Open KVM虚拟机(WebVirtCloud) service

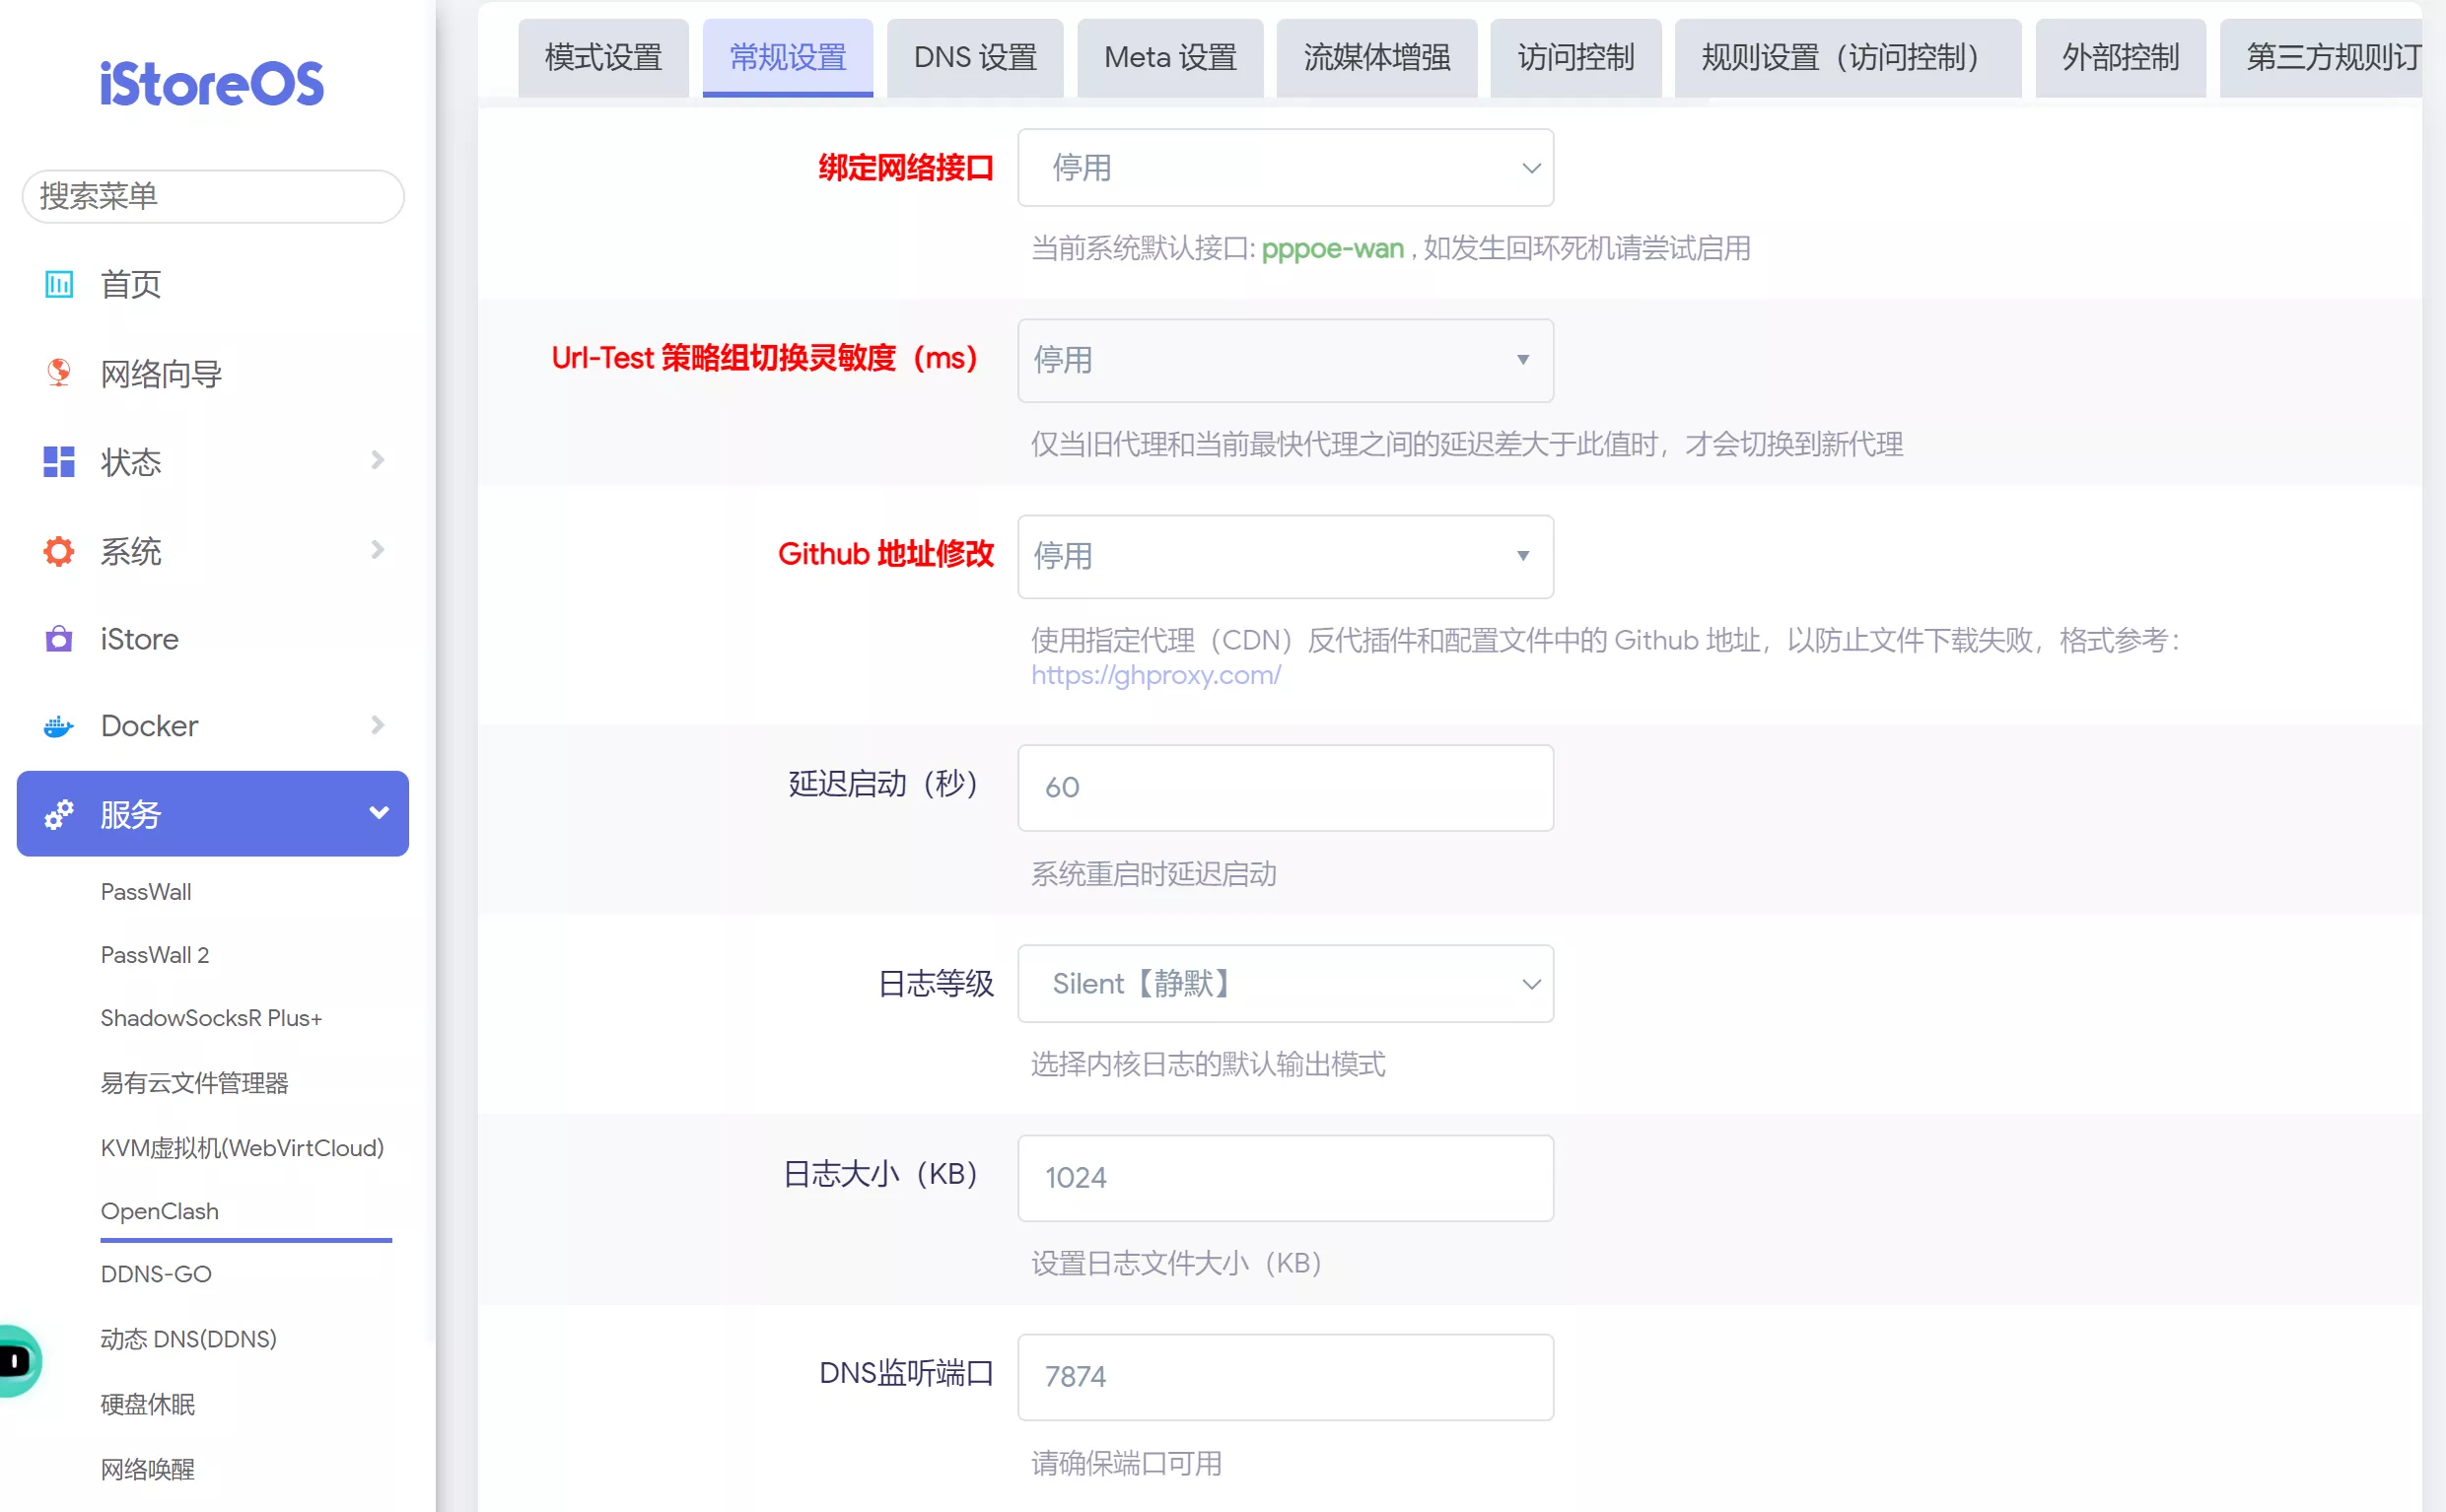(x=242, y=1148)
